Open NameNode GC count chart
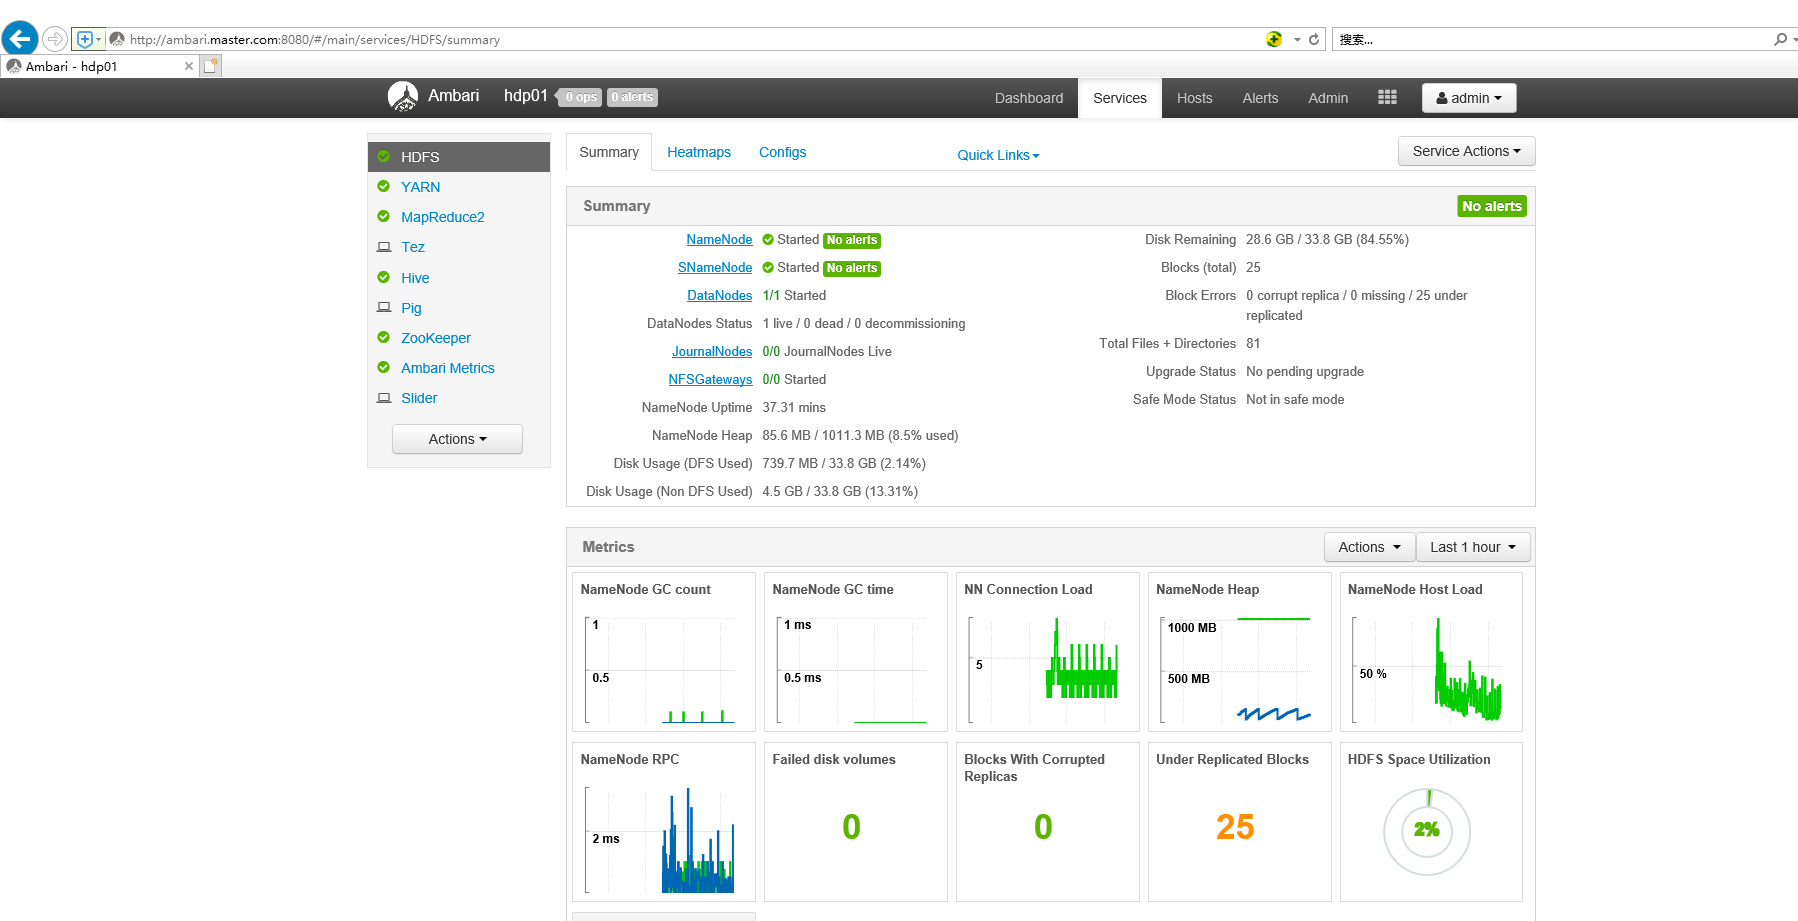This screenshot has width=1798, height=921. pos(663,652)
